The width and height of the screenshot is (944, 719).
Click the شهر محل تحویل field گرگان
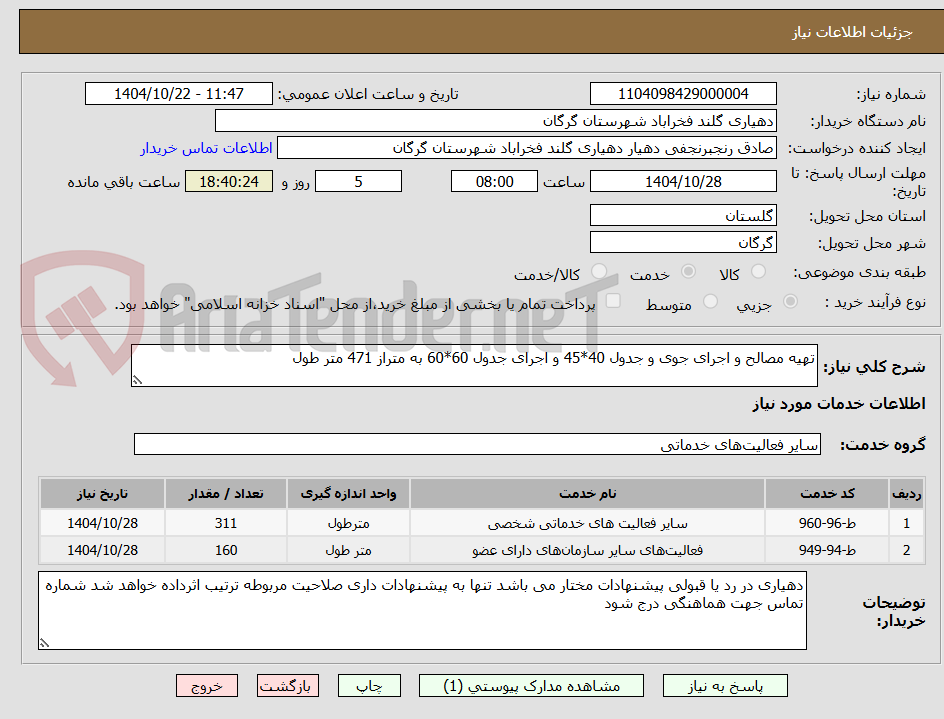[683, 243]
